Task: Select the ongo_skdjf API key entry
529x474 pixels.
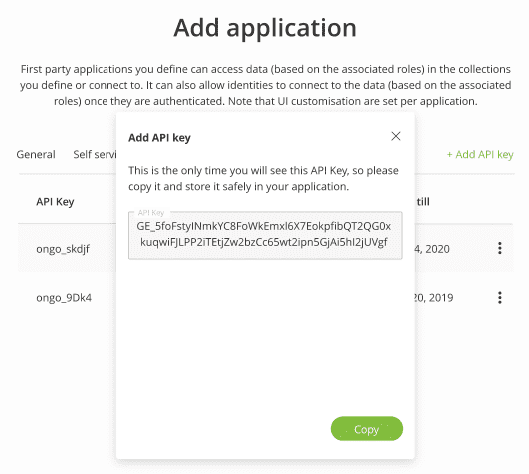Action: [63, 249]
